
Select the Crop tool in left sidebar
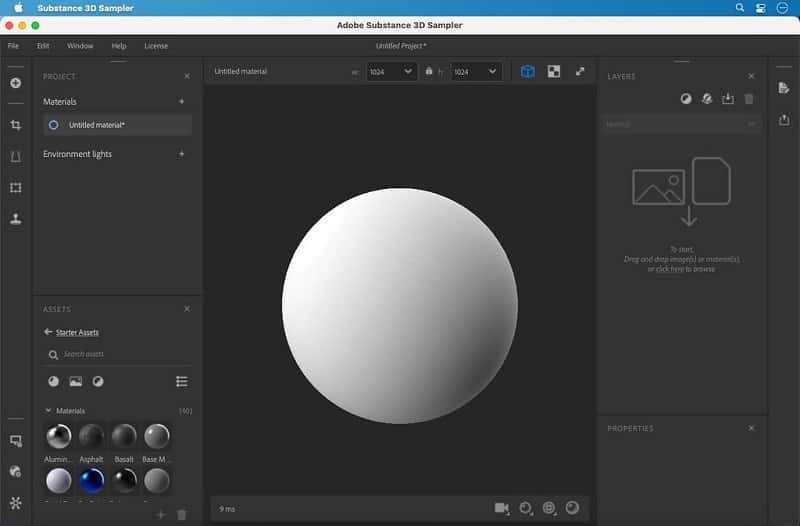[x=15, y=125]
